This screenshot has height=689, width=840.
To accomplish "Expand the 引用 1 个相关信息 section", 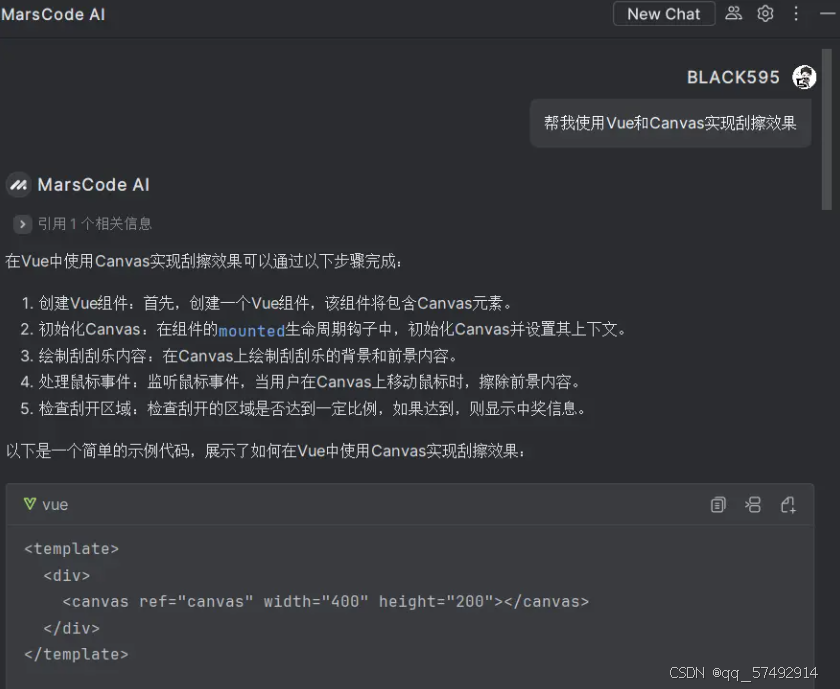I will click(x=22, y=224).
